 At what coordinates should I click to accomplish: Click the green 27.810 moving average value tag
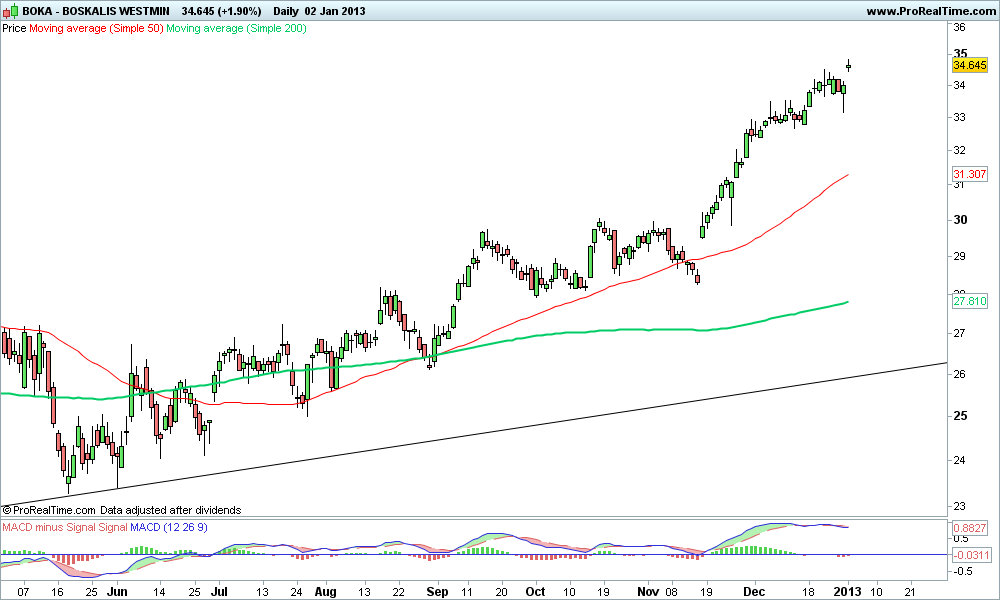click(969, 301)
